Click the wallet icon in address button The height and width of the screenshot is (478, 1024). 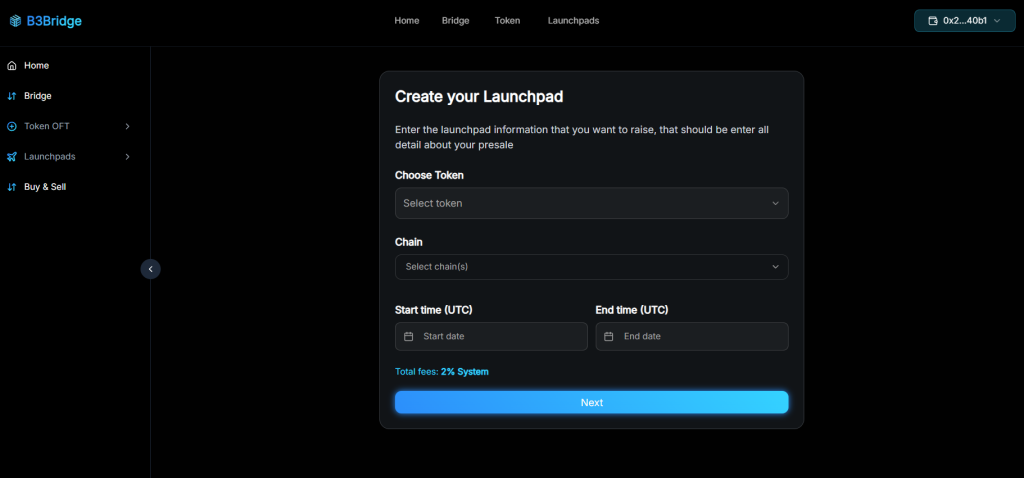(x=933, y=21)
